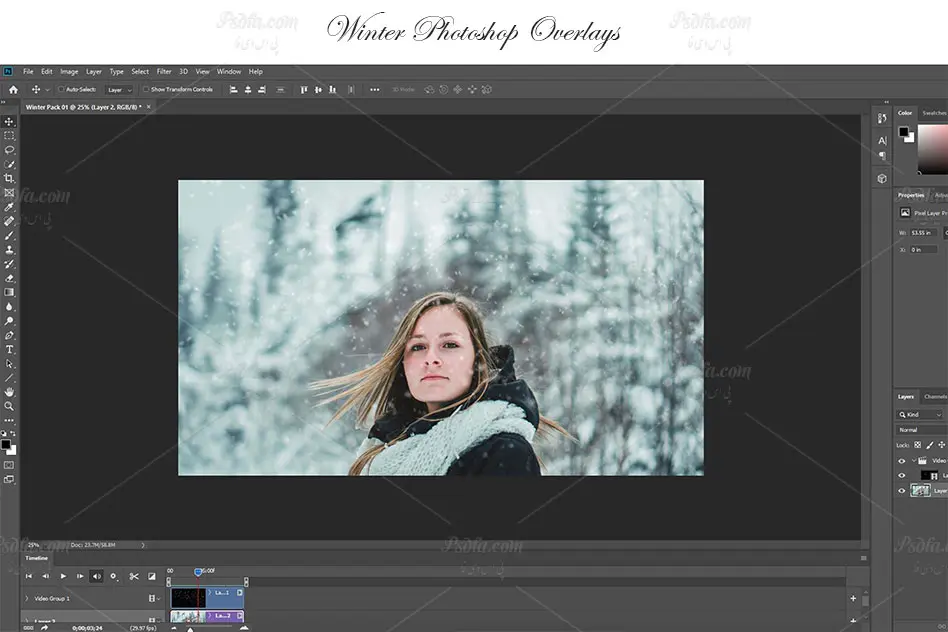Click the align left edges icon
Screen dimensions: 948x632
pyautogui.click(x=233, y=90)
